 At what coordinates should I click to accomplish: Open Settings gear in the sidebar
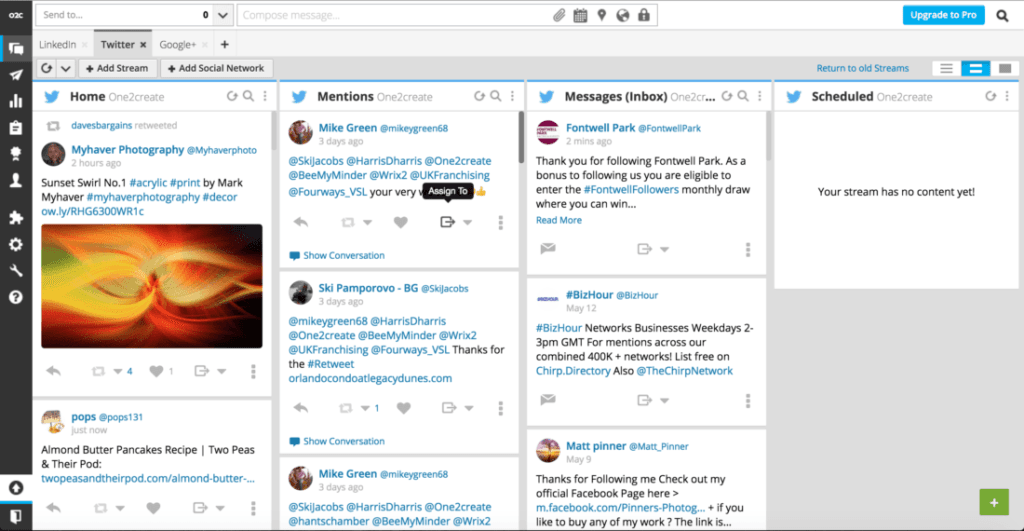click(16, 244)
